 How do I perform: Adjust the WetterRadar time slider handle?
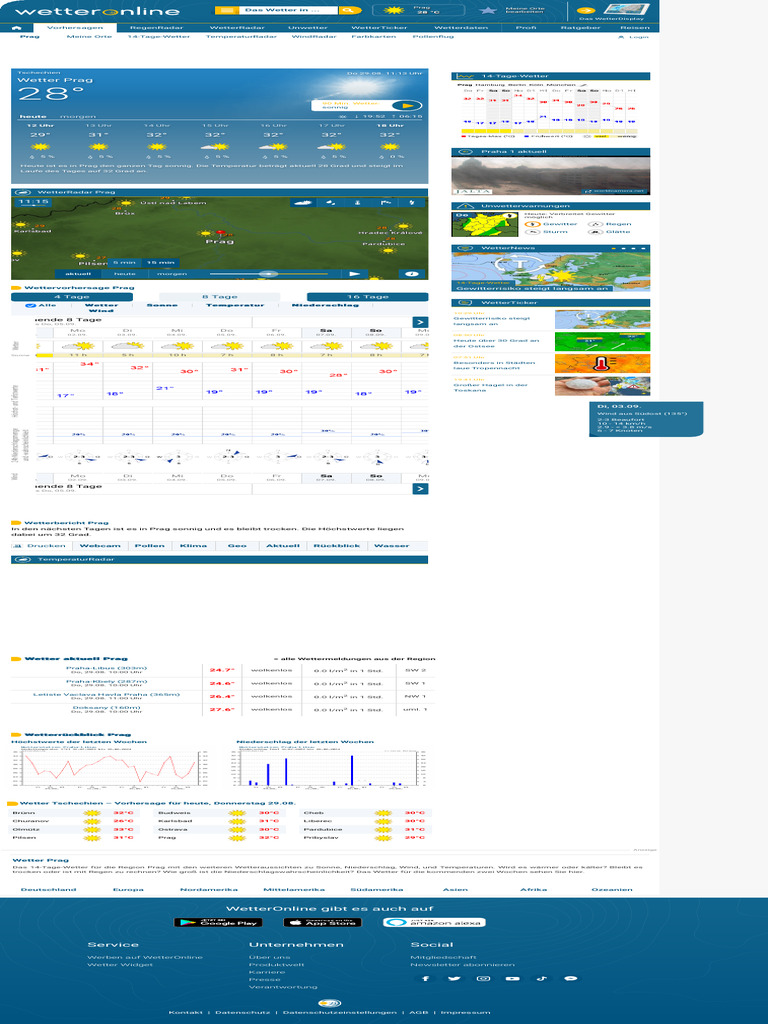[268, 274]
